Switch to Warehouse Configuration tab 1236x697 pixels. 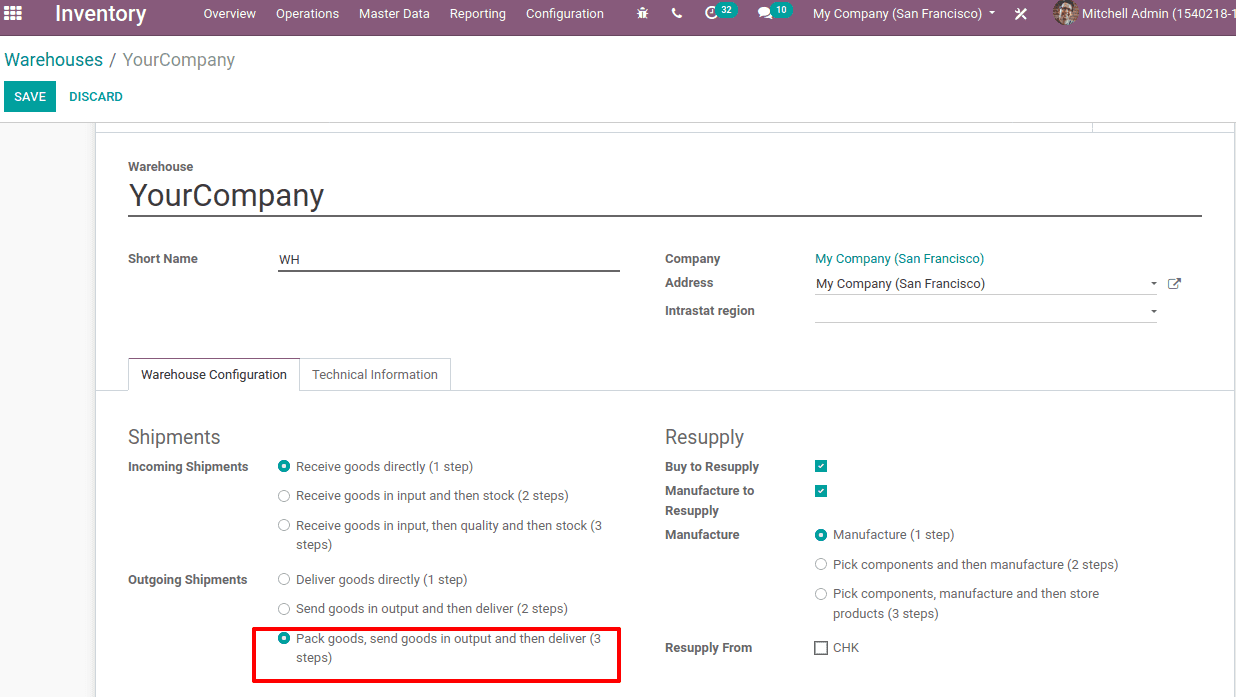point(214,374)
